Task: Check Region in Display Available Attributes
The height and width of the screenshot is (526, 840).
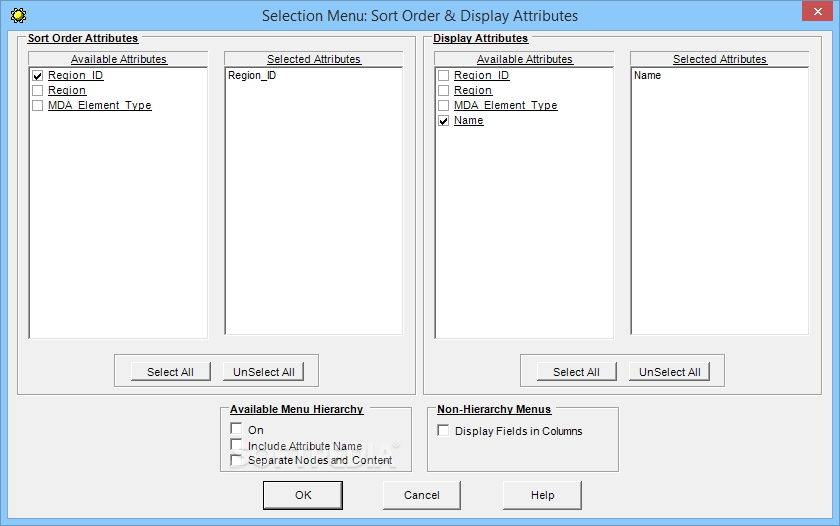Action: pos(444,91)
